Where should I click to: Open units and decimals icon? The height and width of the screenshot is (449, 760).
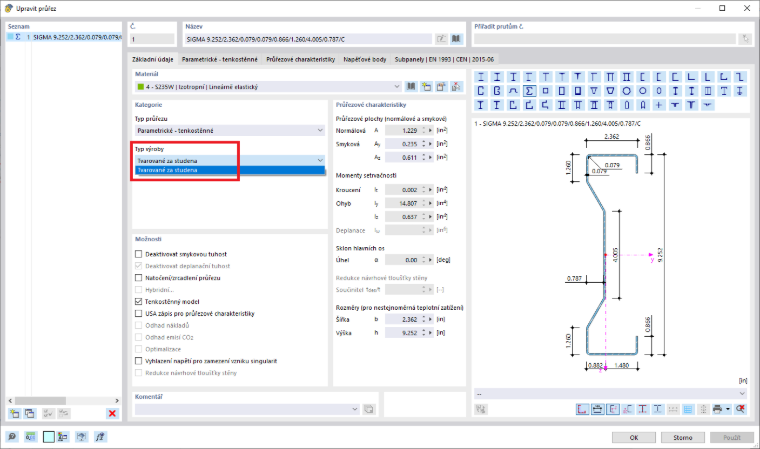(x=30, y=437)
